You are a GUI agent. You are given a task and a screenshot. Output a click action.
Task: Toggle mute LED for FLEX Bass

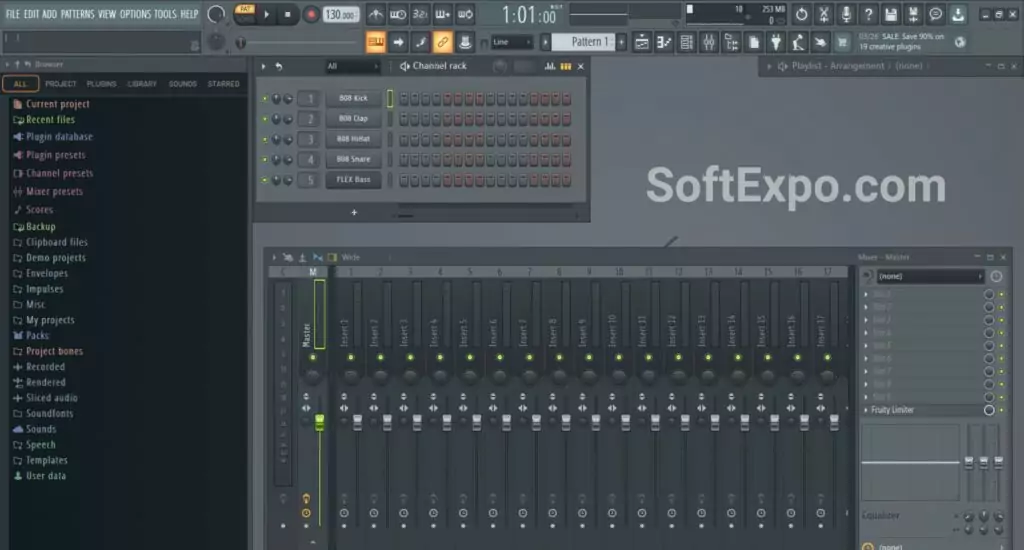point(264,180)
